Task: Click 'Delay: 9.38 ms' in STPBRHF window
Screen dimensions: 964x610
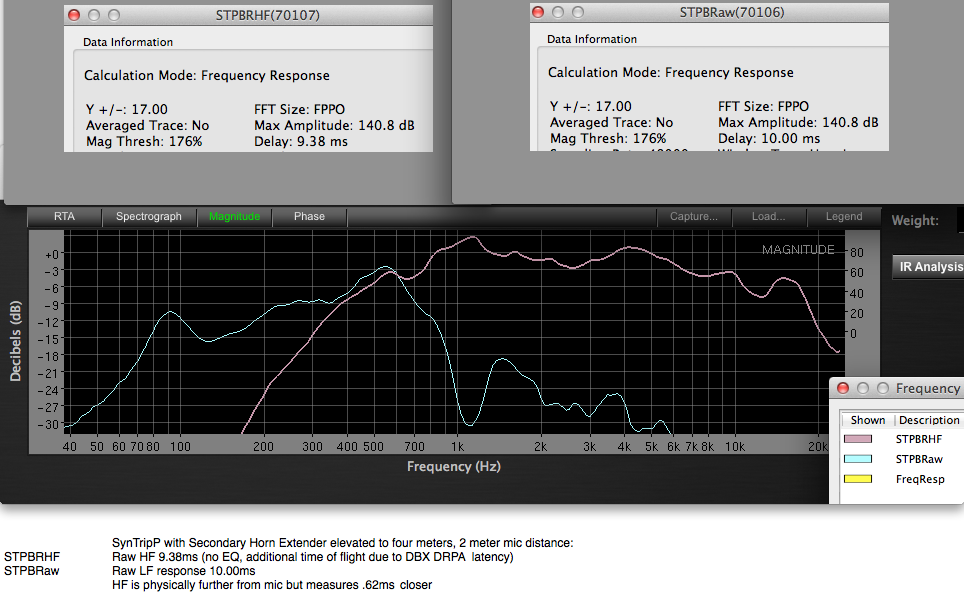Action: pyautogui.click(x=301, y=141)
